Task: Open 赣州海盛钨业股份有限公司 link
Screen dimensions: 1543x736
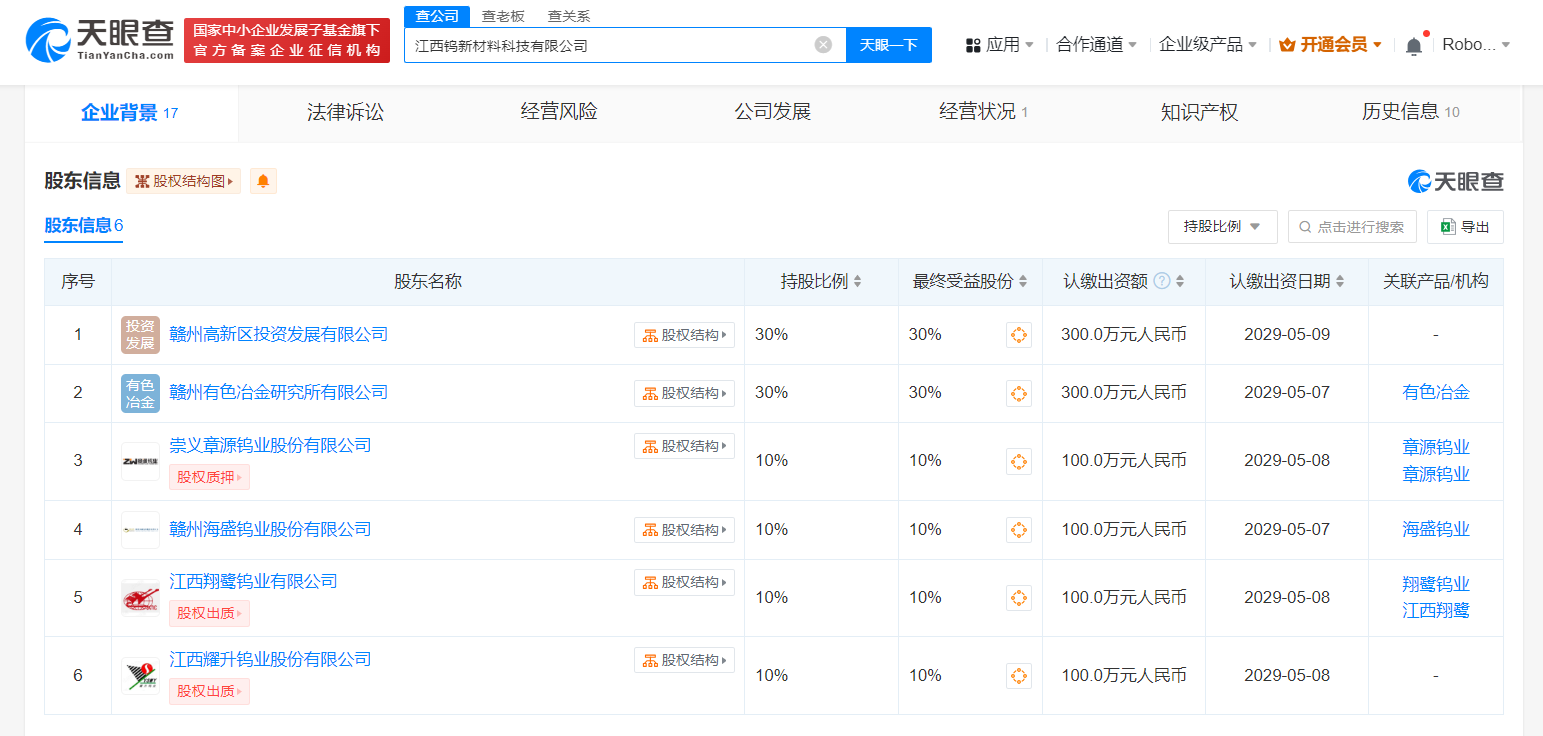Action: coord(270,530)
